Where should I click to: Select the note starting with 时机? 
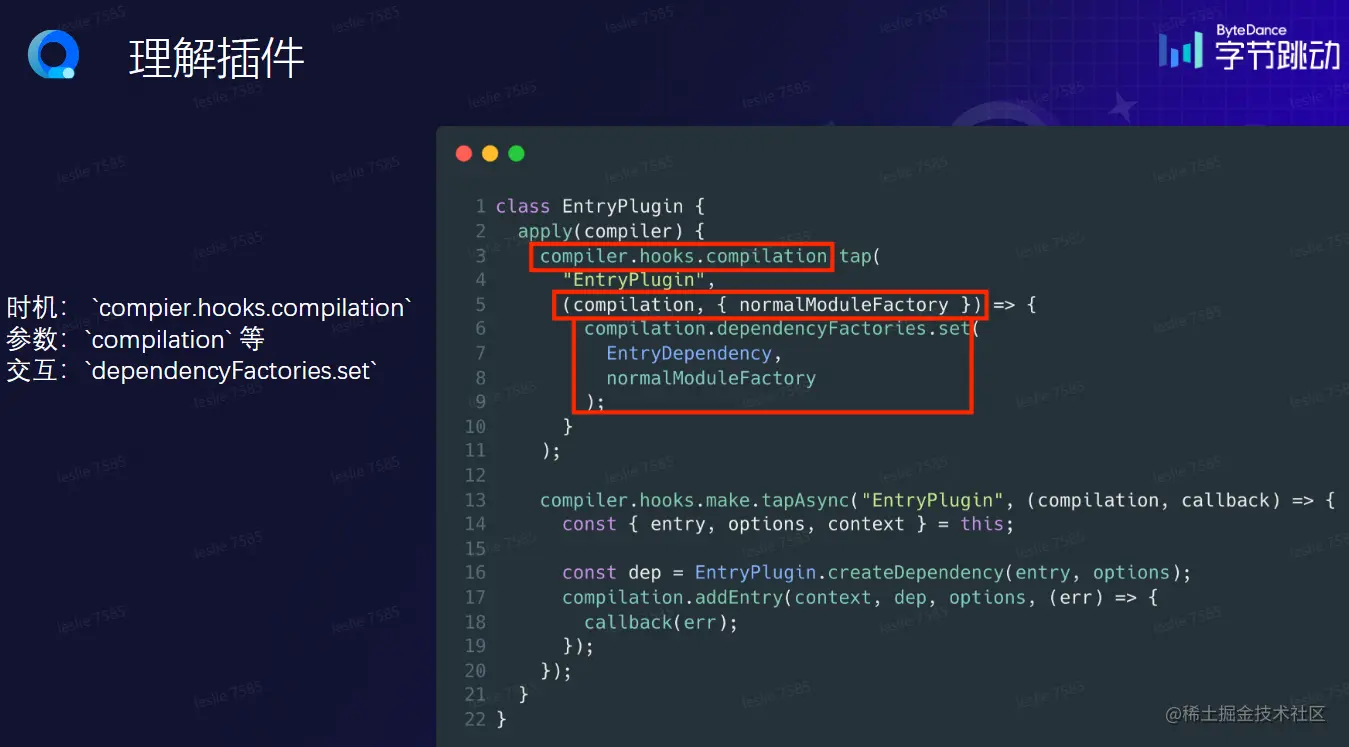coord(209,307)
